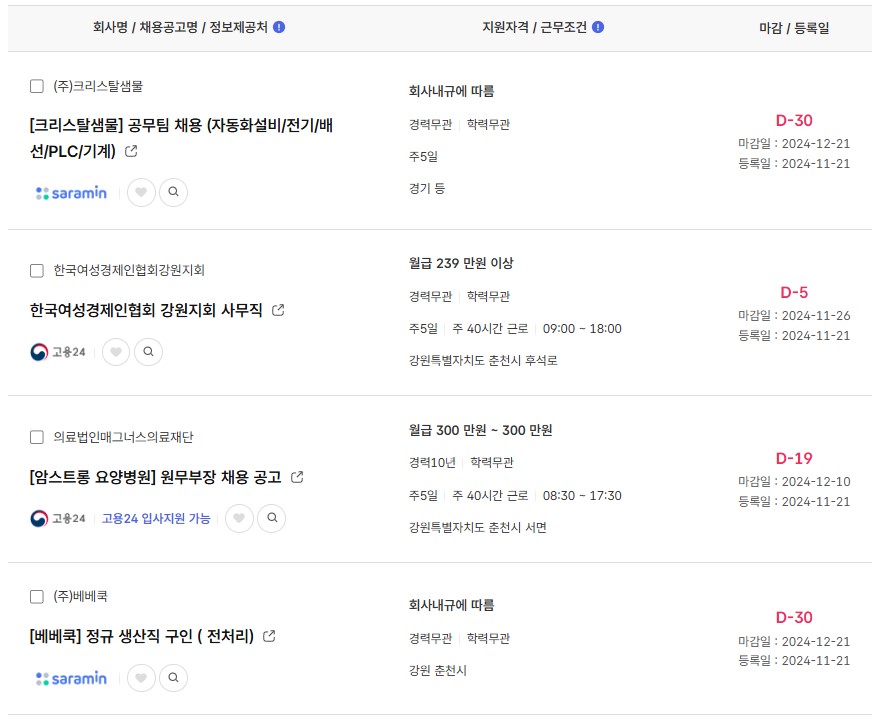Open [베베쿡] 정규 생산직 구인 posting
This screenshot has height=721, width=884.
coord(142,636)
